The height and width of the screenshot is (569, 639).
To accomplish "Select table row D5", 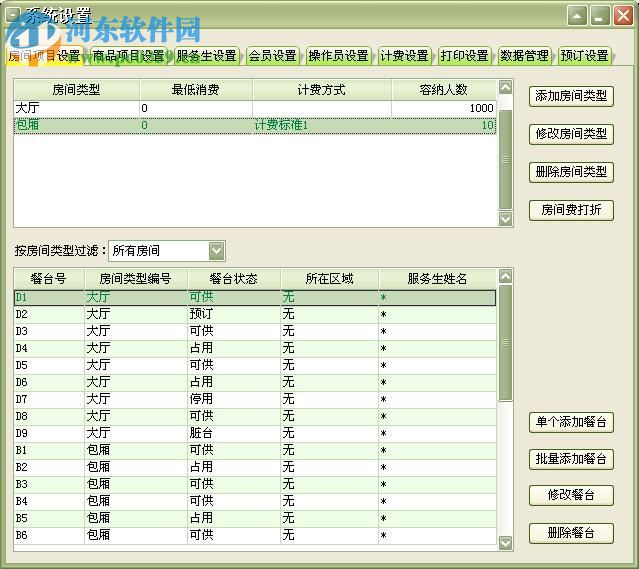I will click(255, 366).
